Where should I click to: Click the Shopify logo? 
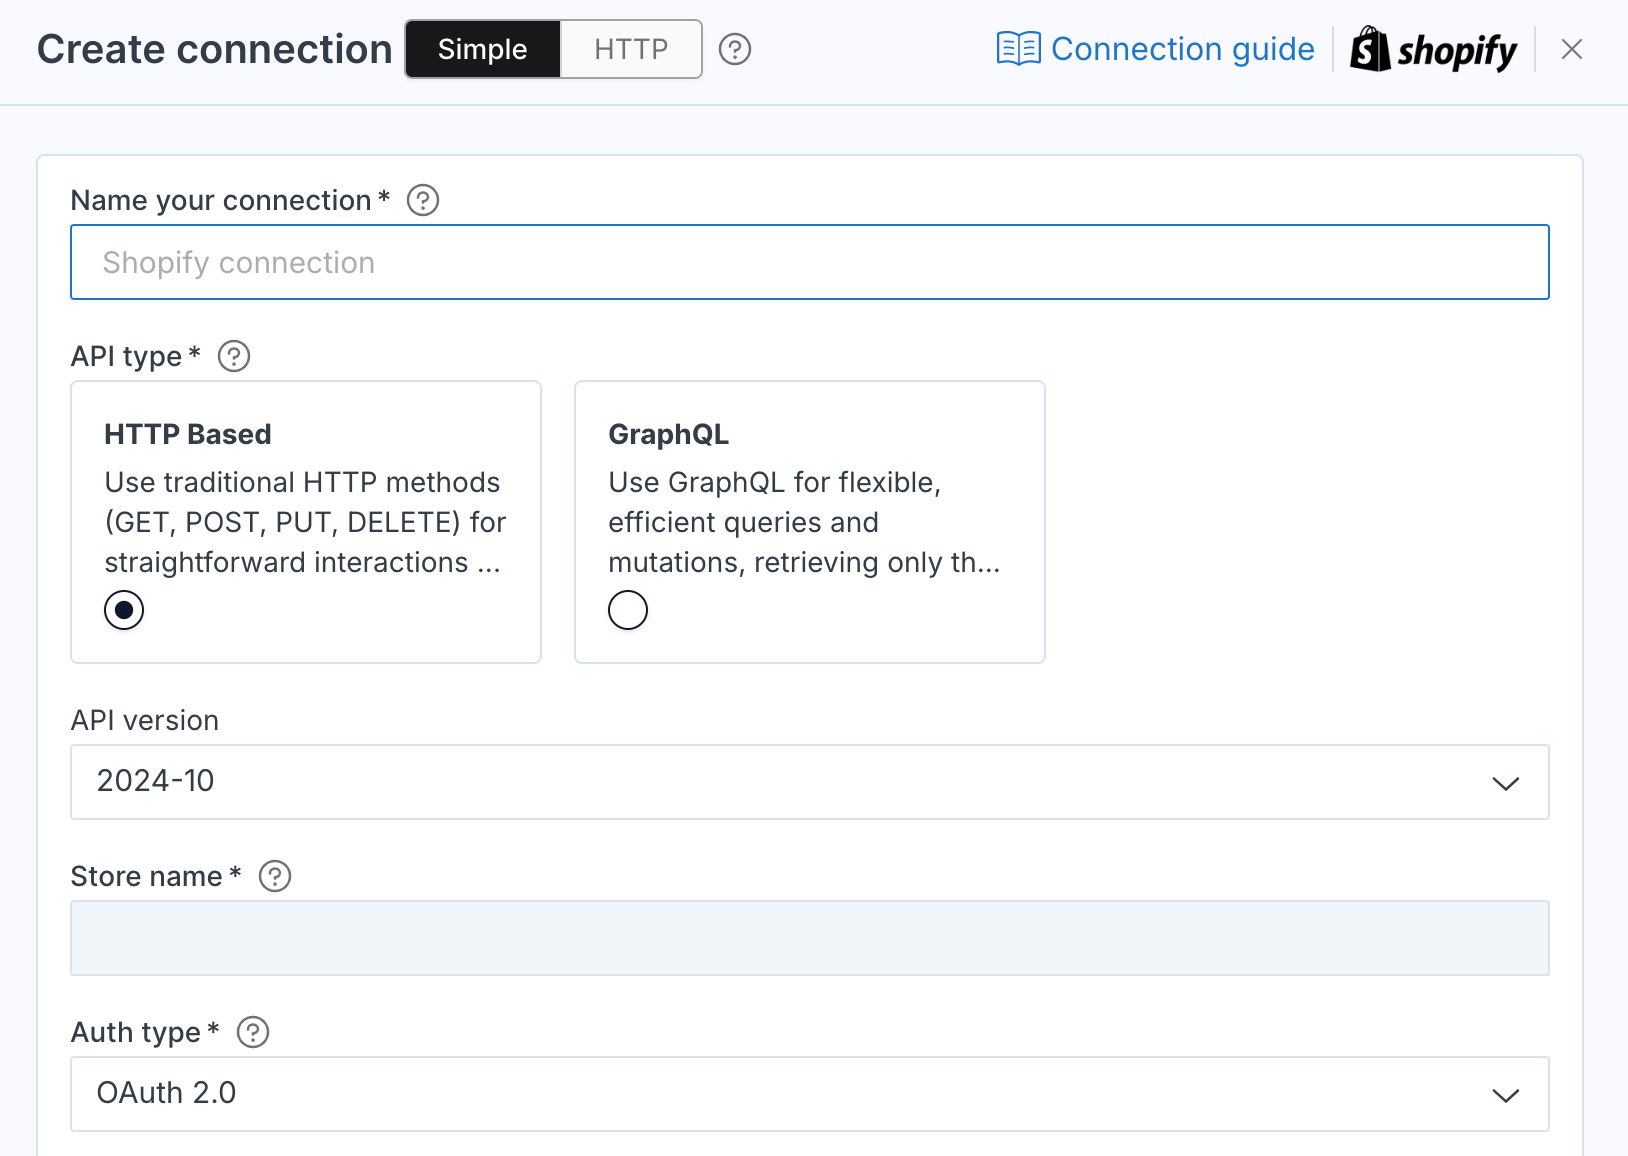pos(1433,49)
